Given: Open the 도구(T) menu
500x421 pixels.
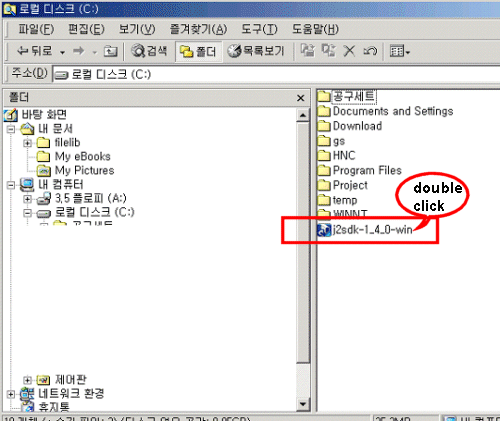Looking at the screenshot, I should 259,29.
